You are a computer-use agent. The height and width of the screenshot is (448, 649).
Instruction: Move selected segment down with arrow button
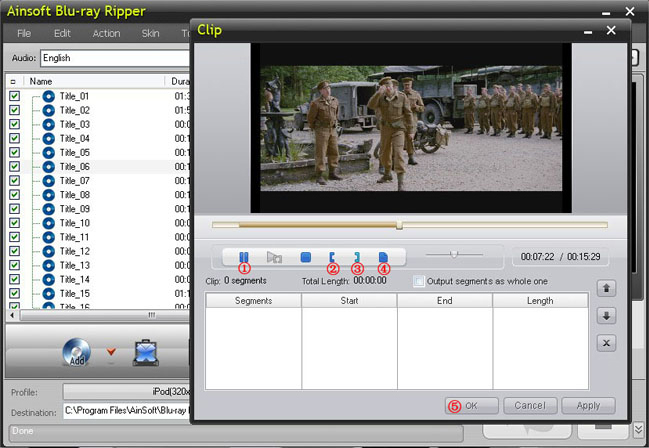604,316
